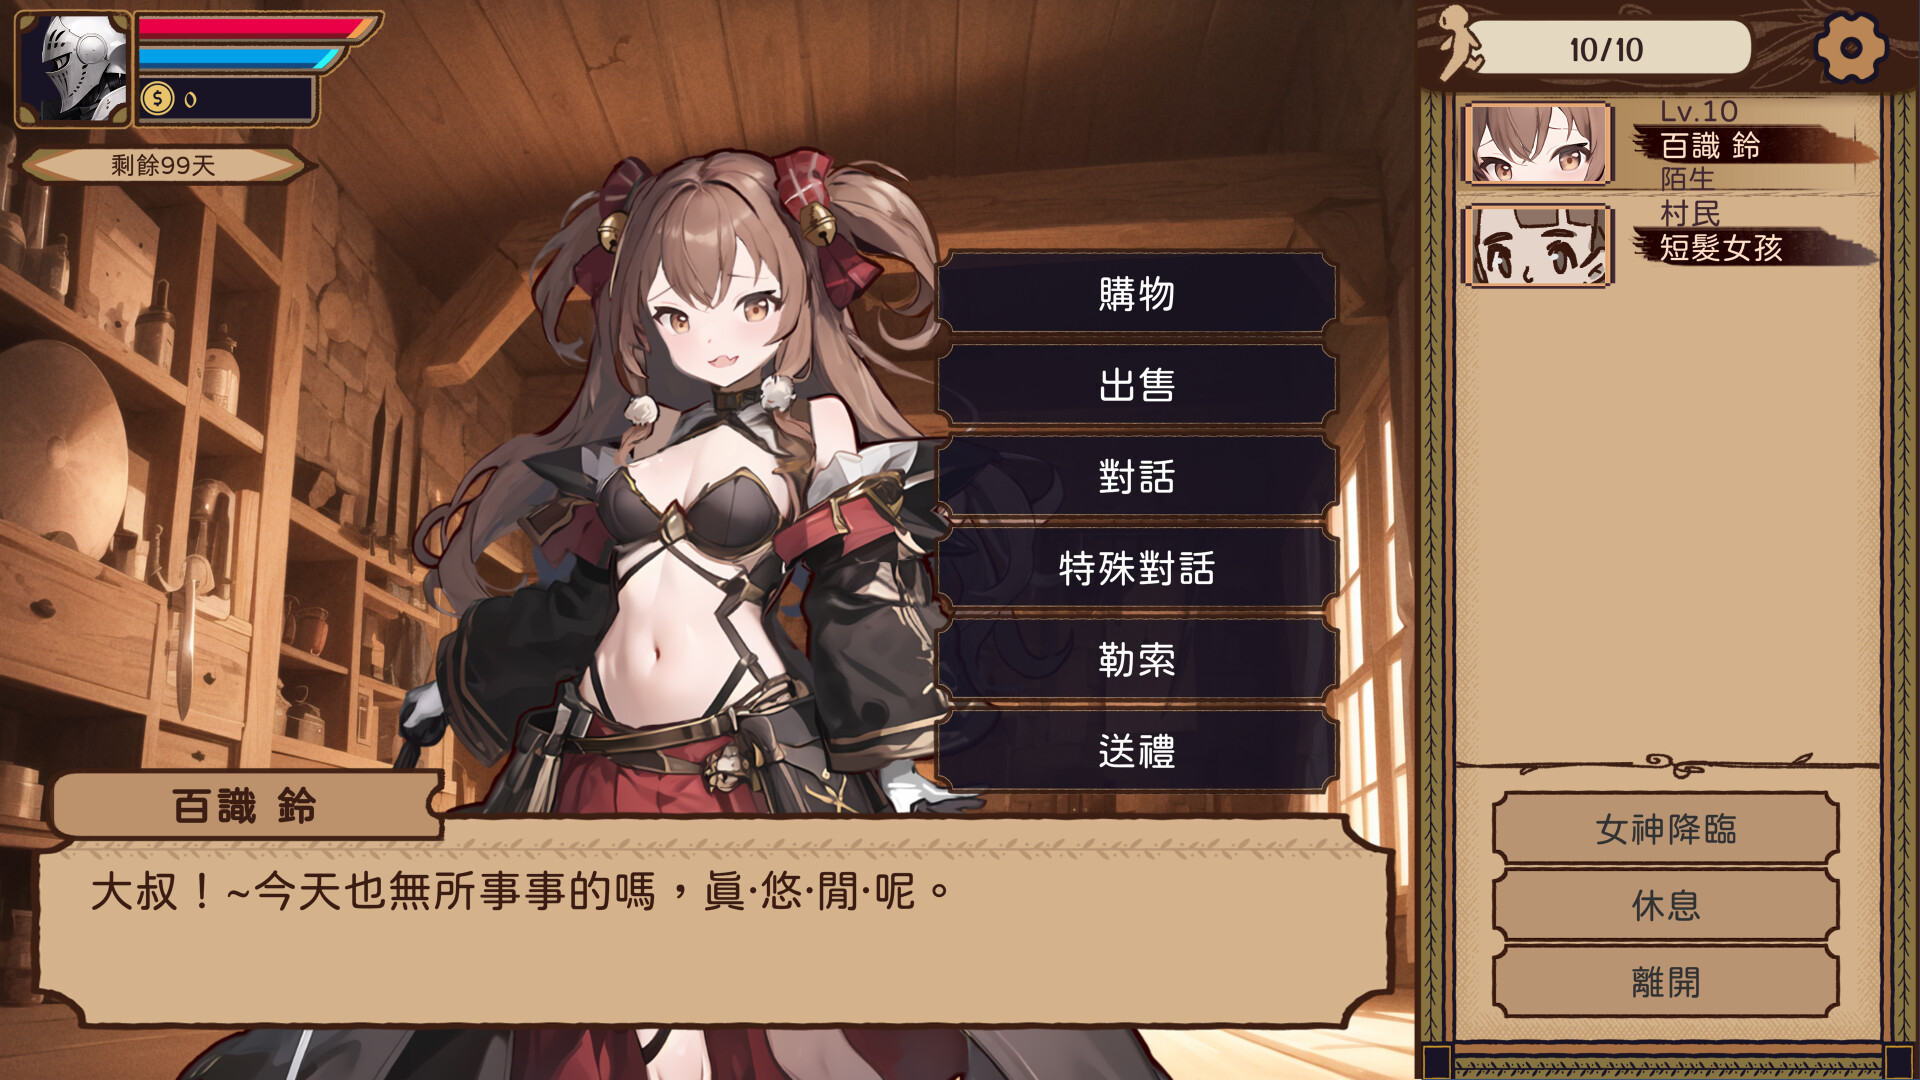This screenshot has width=1920, height=1080.
Task: Click the 女神降臨 button
Action: 1666,828
